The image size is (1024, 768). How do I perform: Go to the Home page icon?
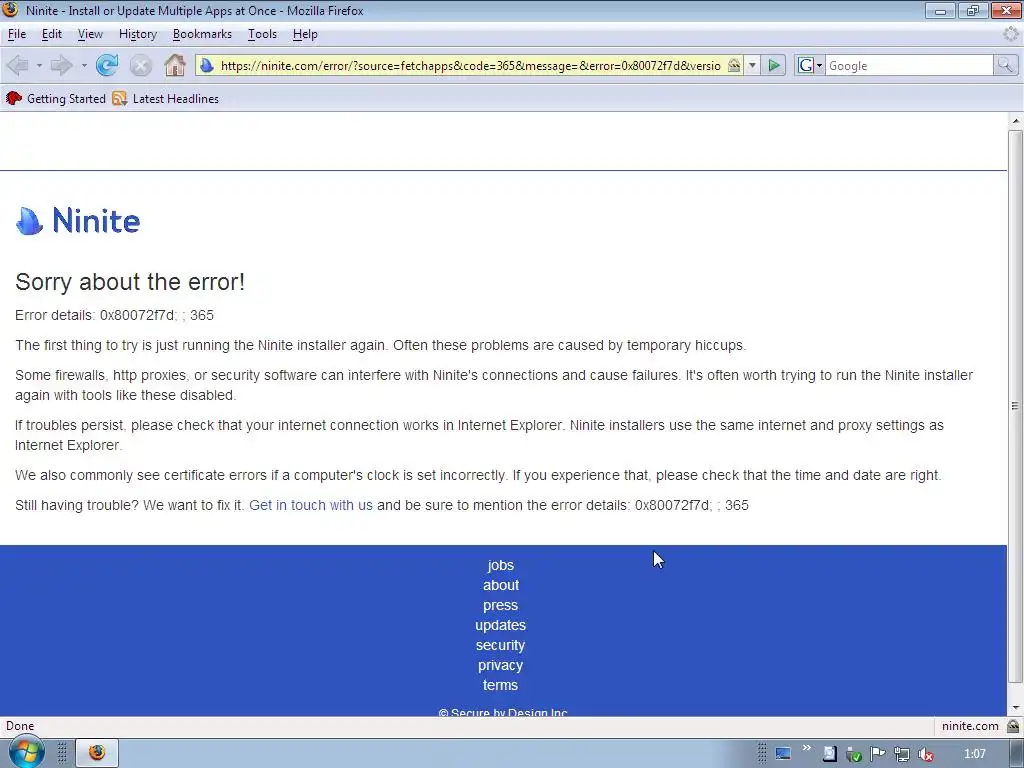pos(174,65)
